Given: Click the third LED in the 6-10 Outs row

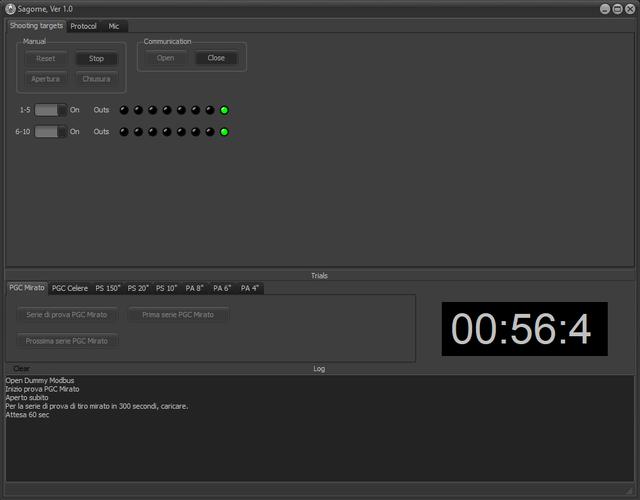Looking at the screenshot, I should [x=153, y=132].
